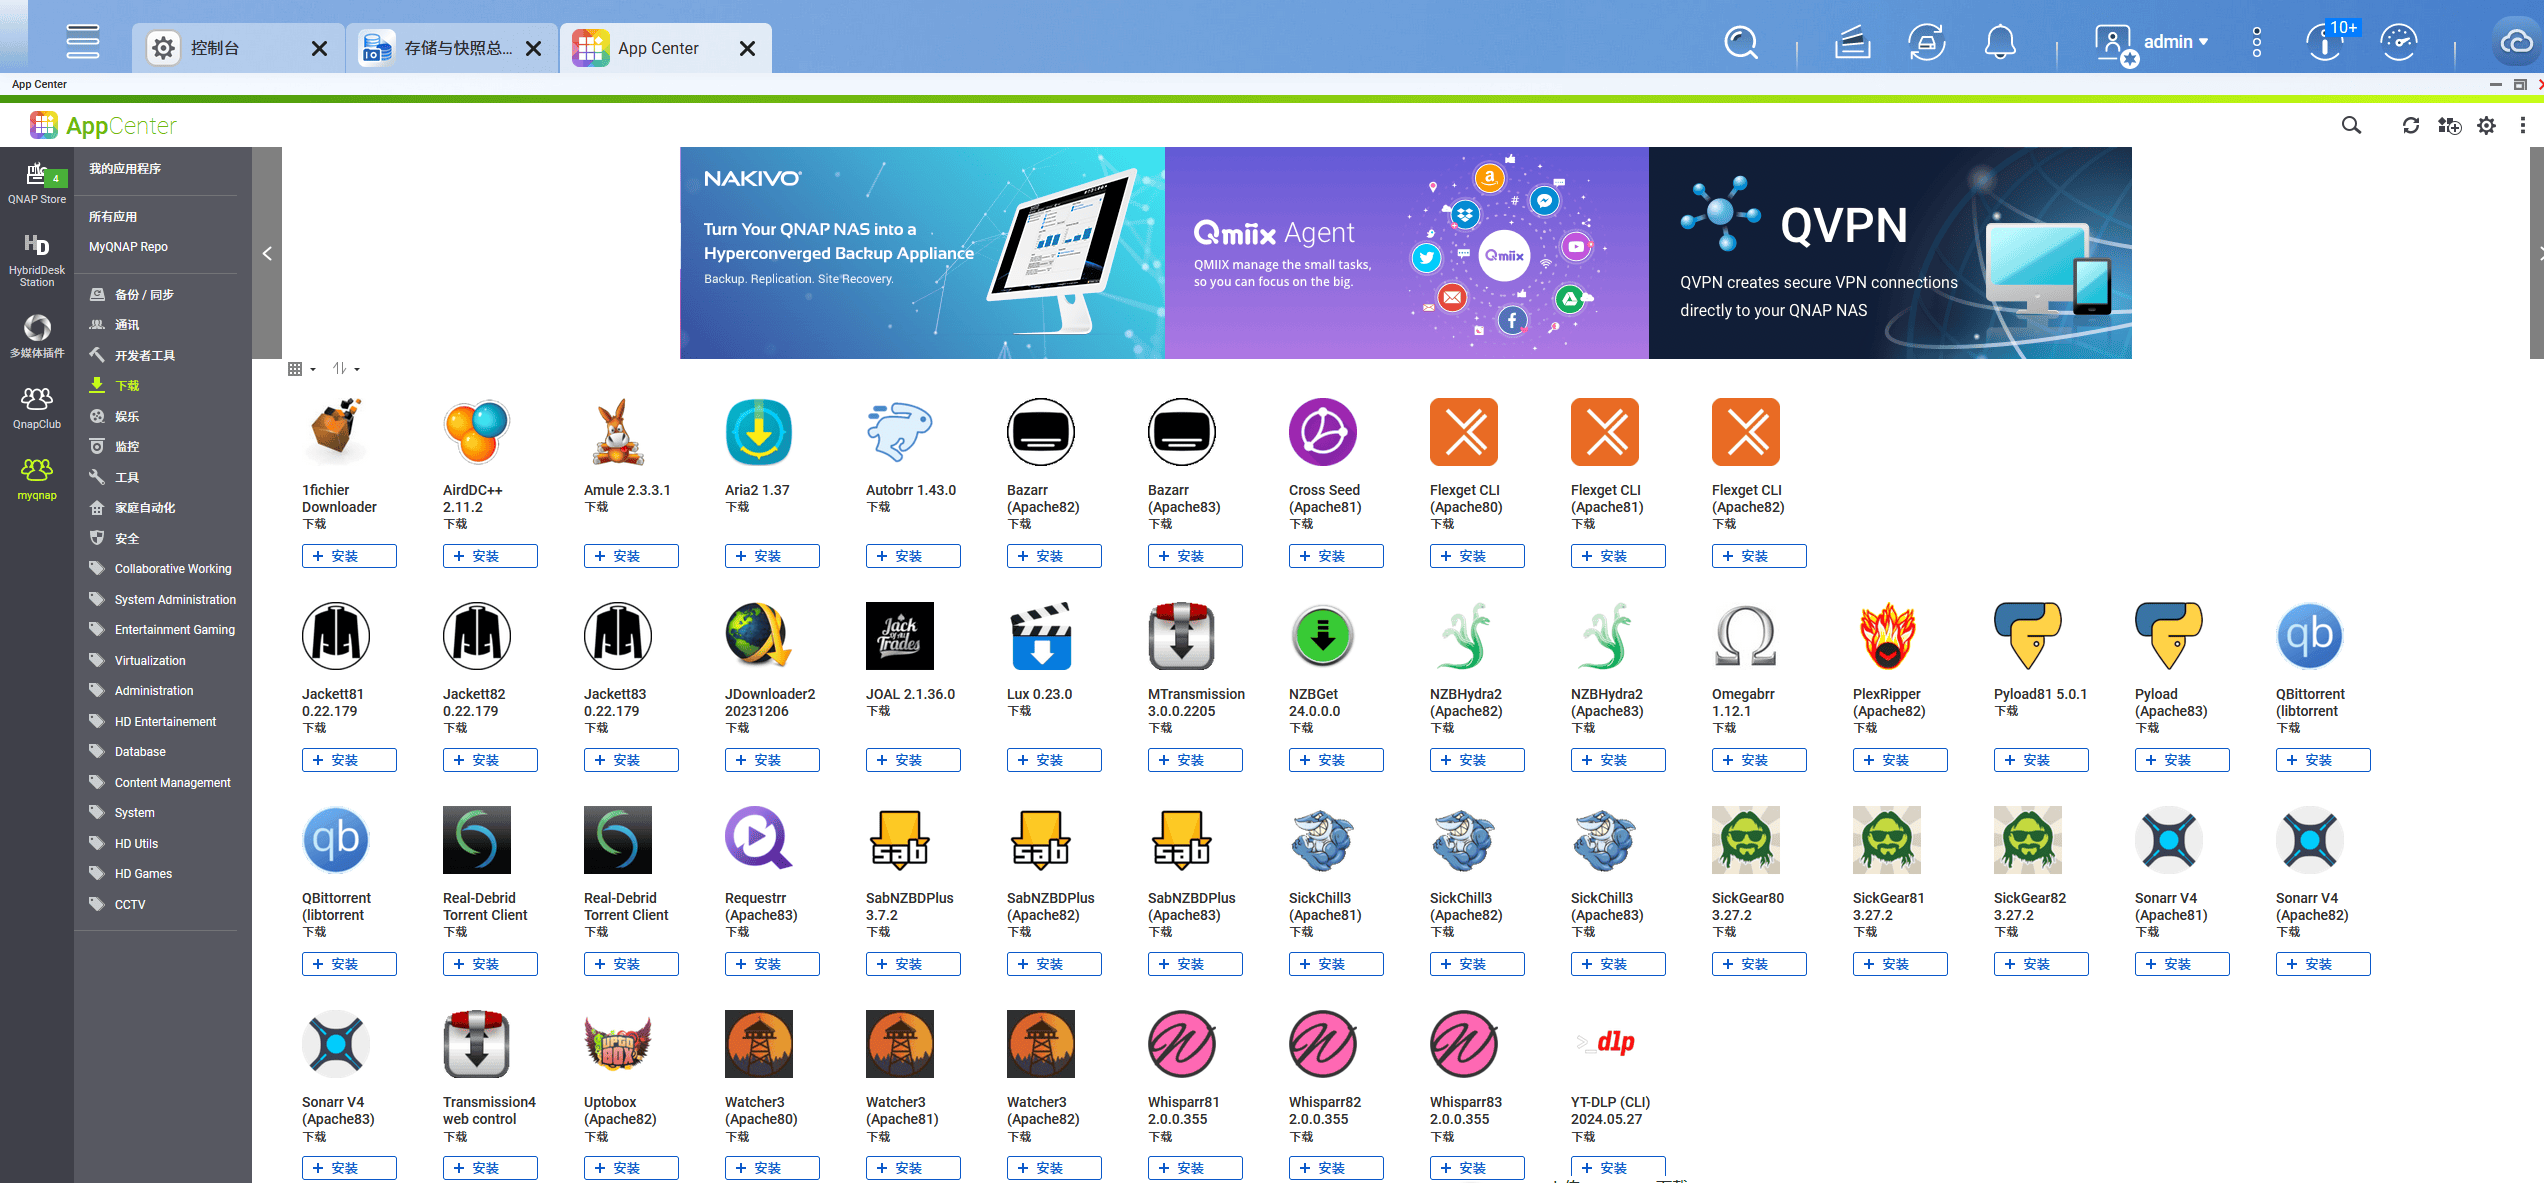This screenshot has height=1183, width=2544.
Task: Open the 1fichier Downloader app icon
Action: click(336, 432)
